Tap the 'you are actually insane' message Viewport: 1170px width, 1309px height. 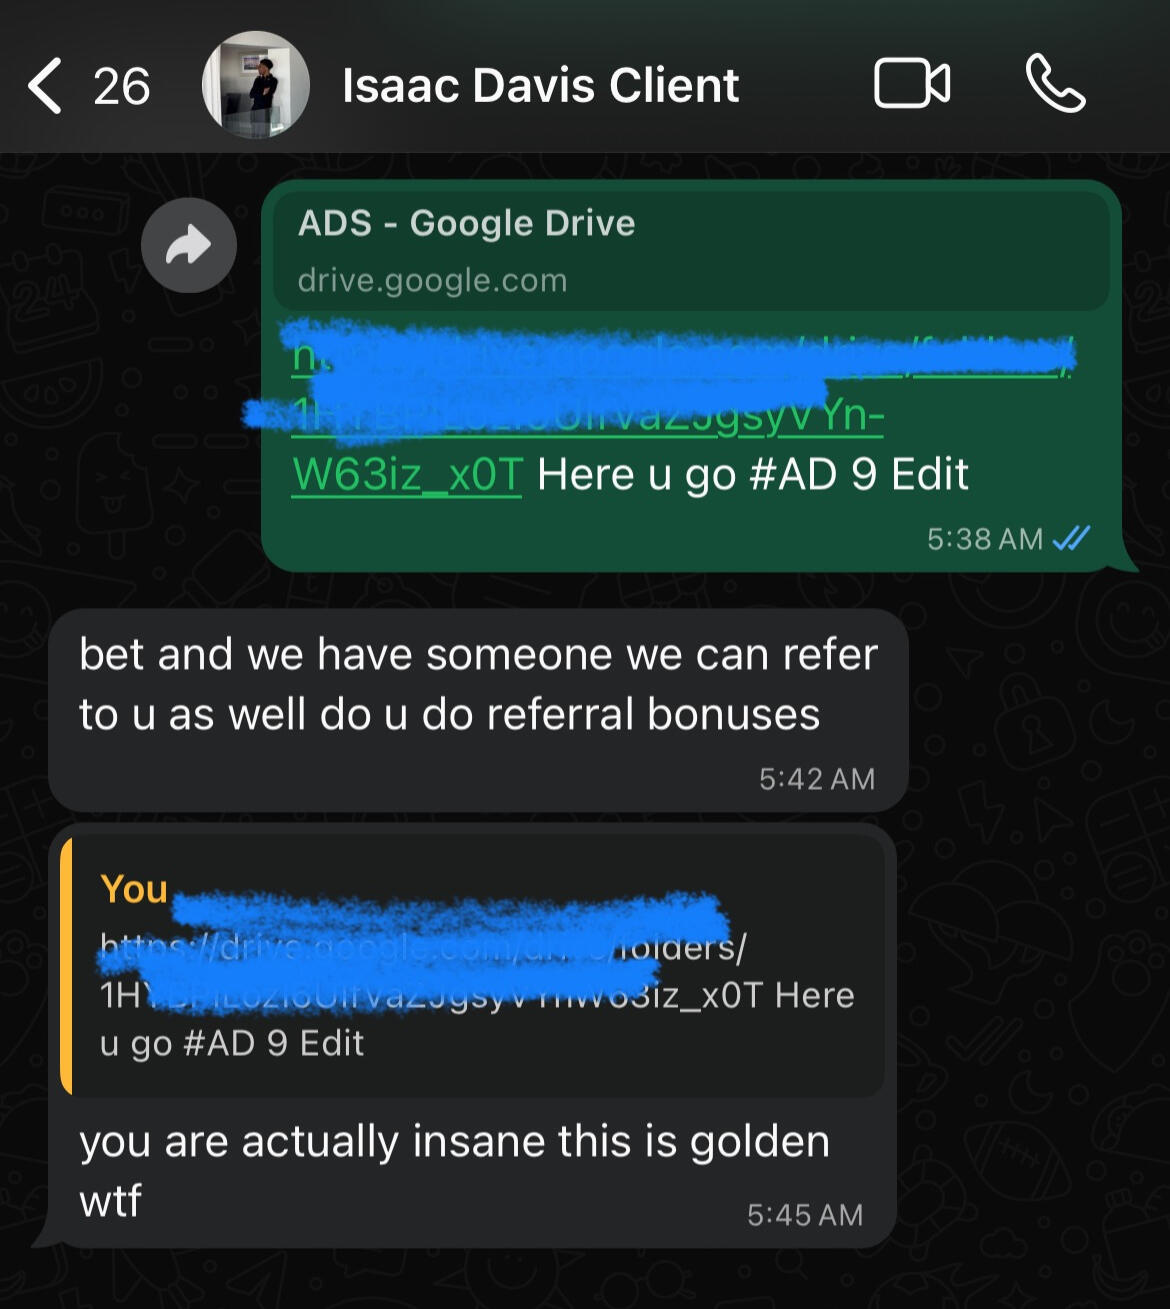[x=455, y=1171]
